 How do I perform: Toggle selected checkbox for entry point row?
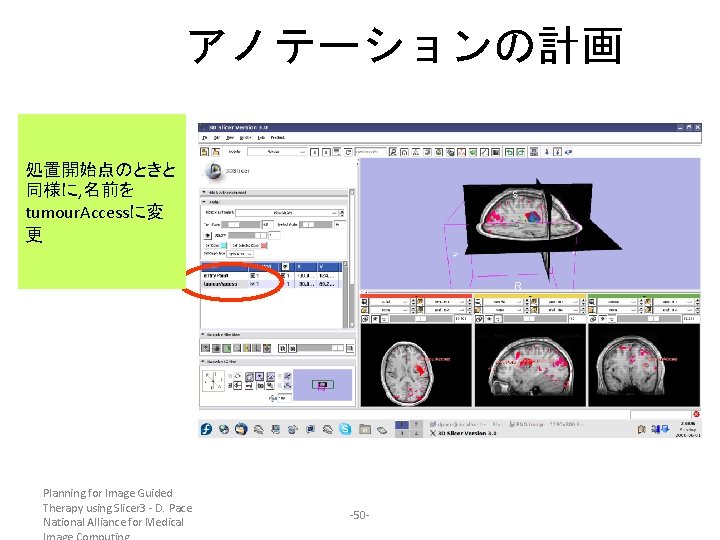coord(253,276)
